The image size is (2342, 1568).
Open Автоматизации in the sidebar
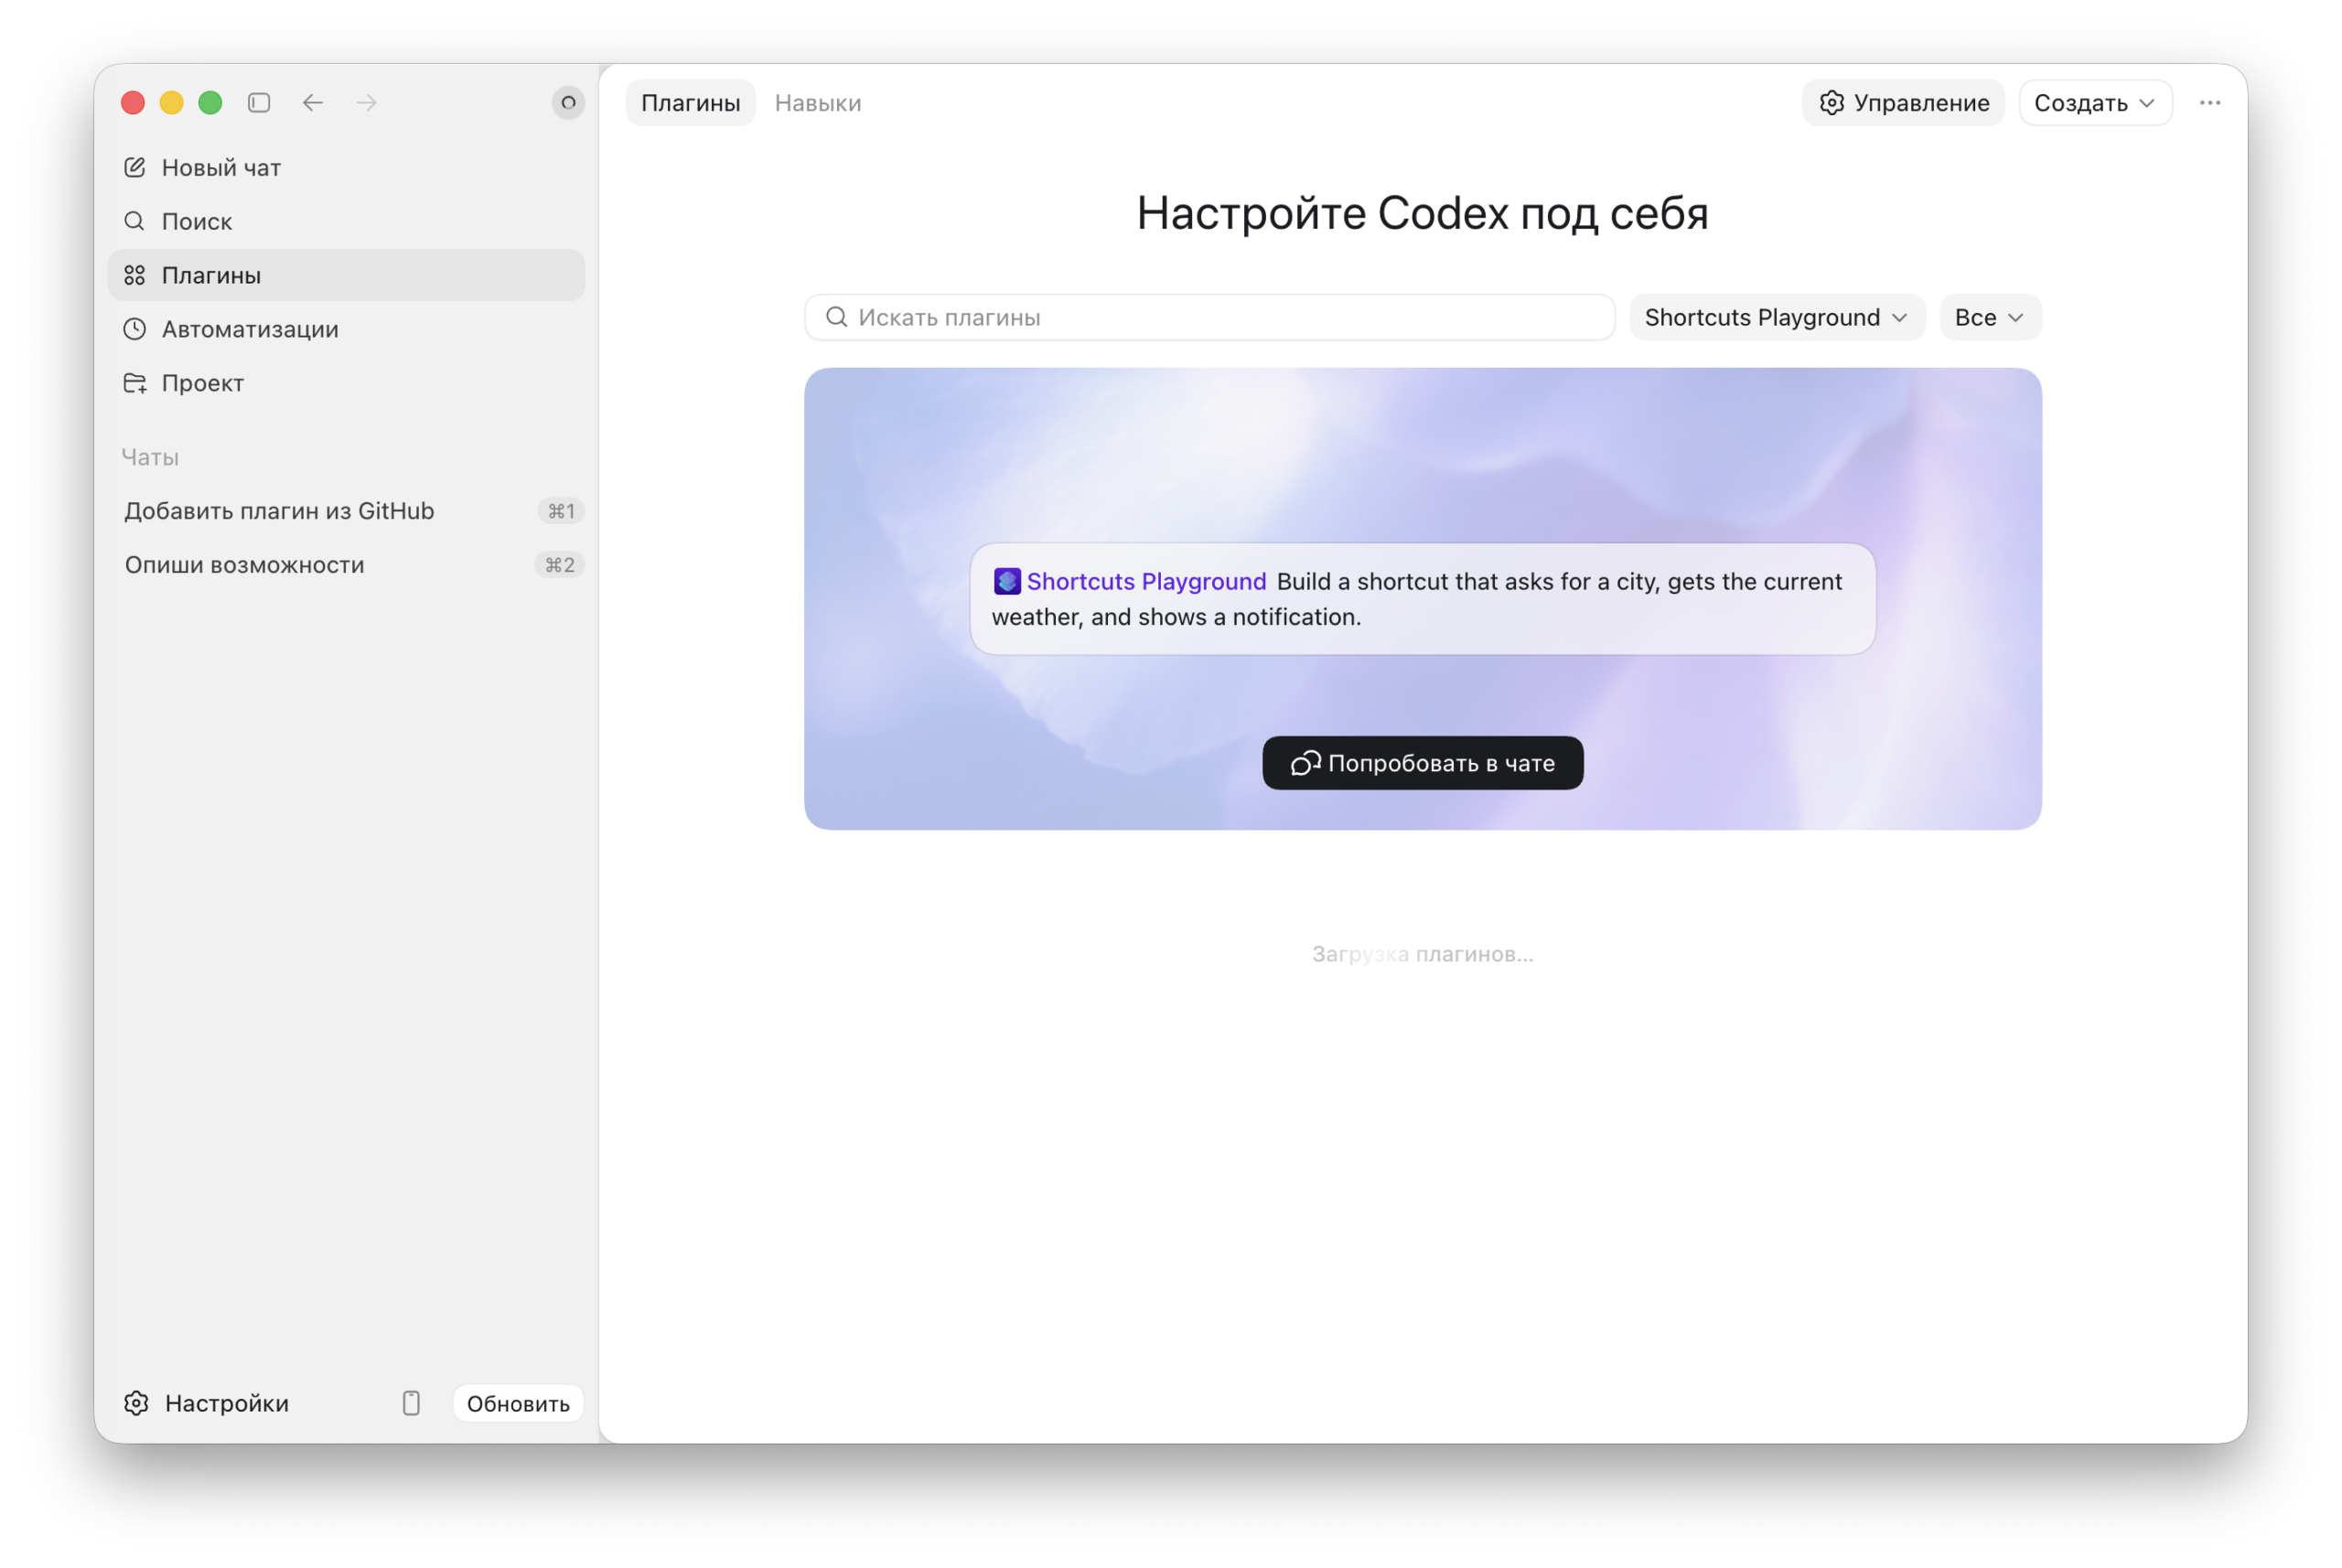[x=346, y=329]
